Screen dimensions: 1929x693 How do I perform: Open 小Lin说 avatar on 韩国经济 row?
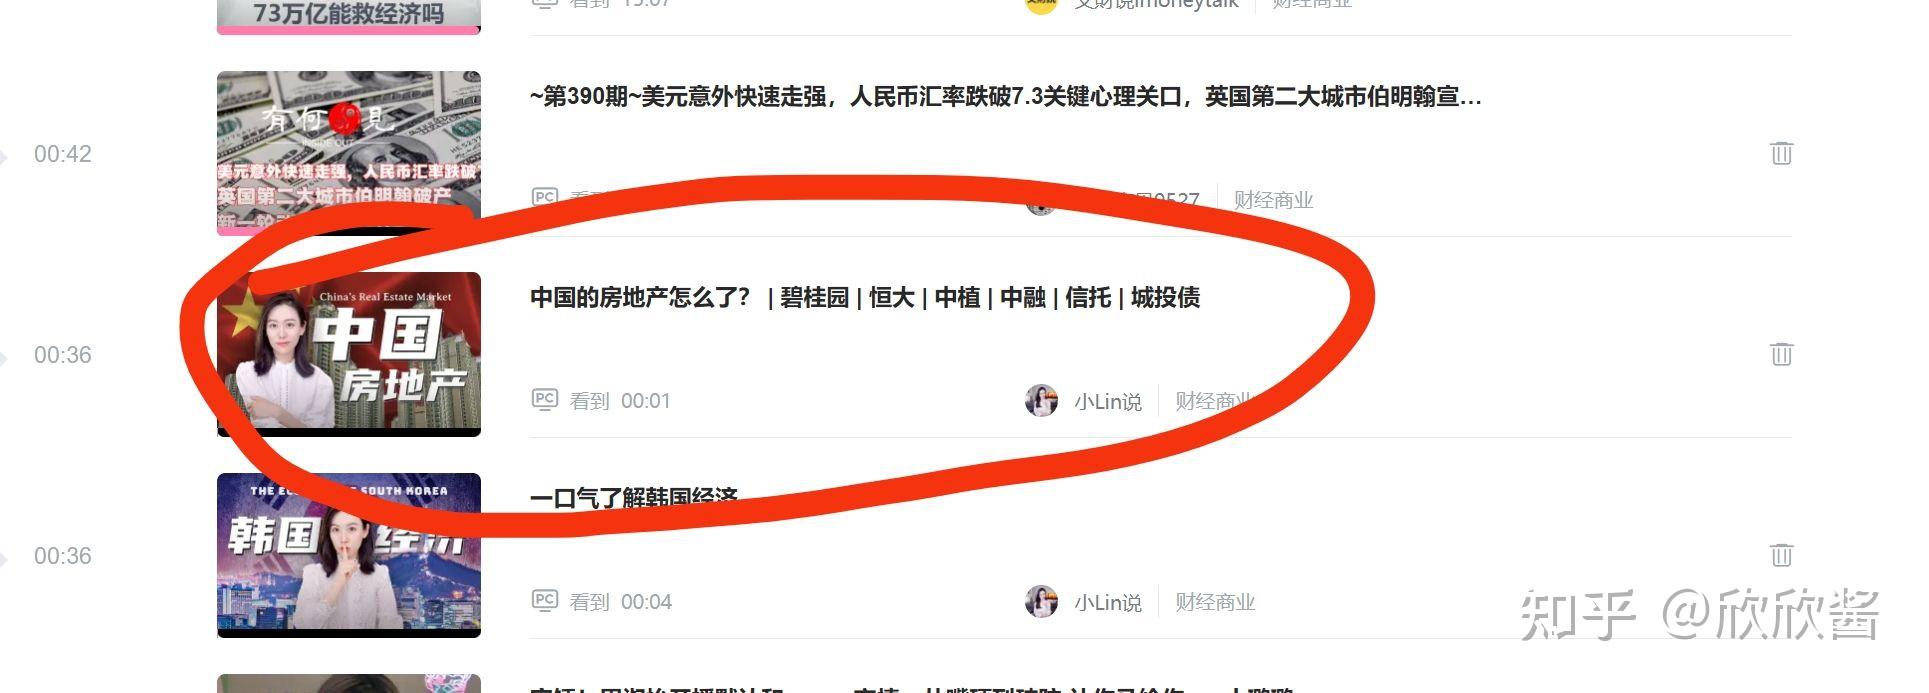[1041, 602]
